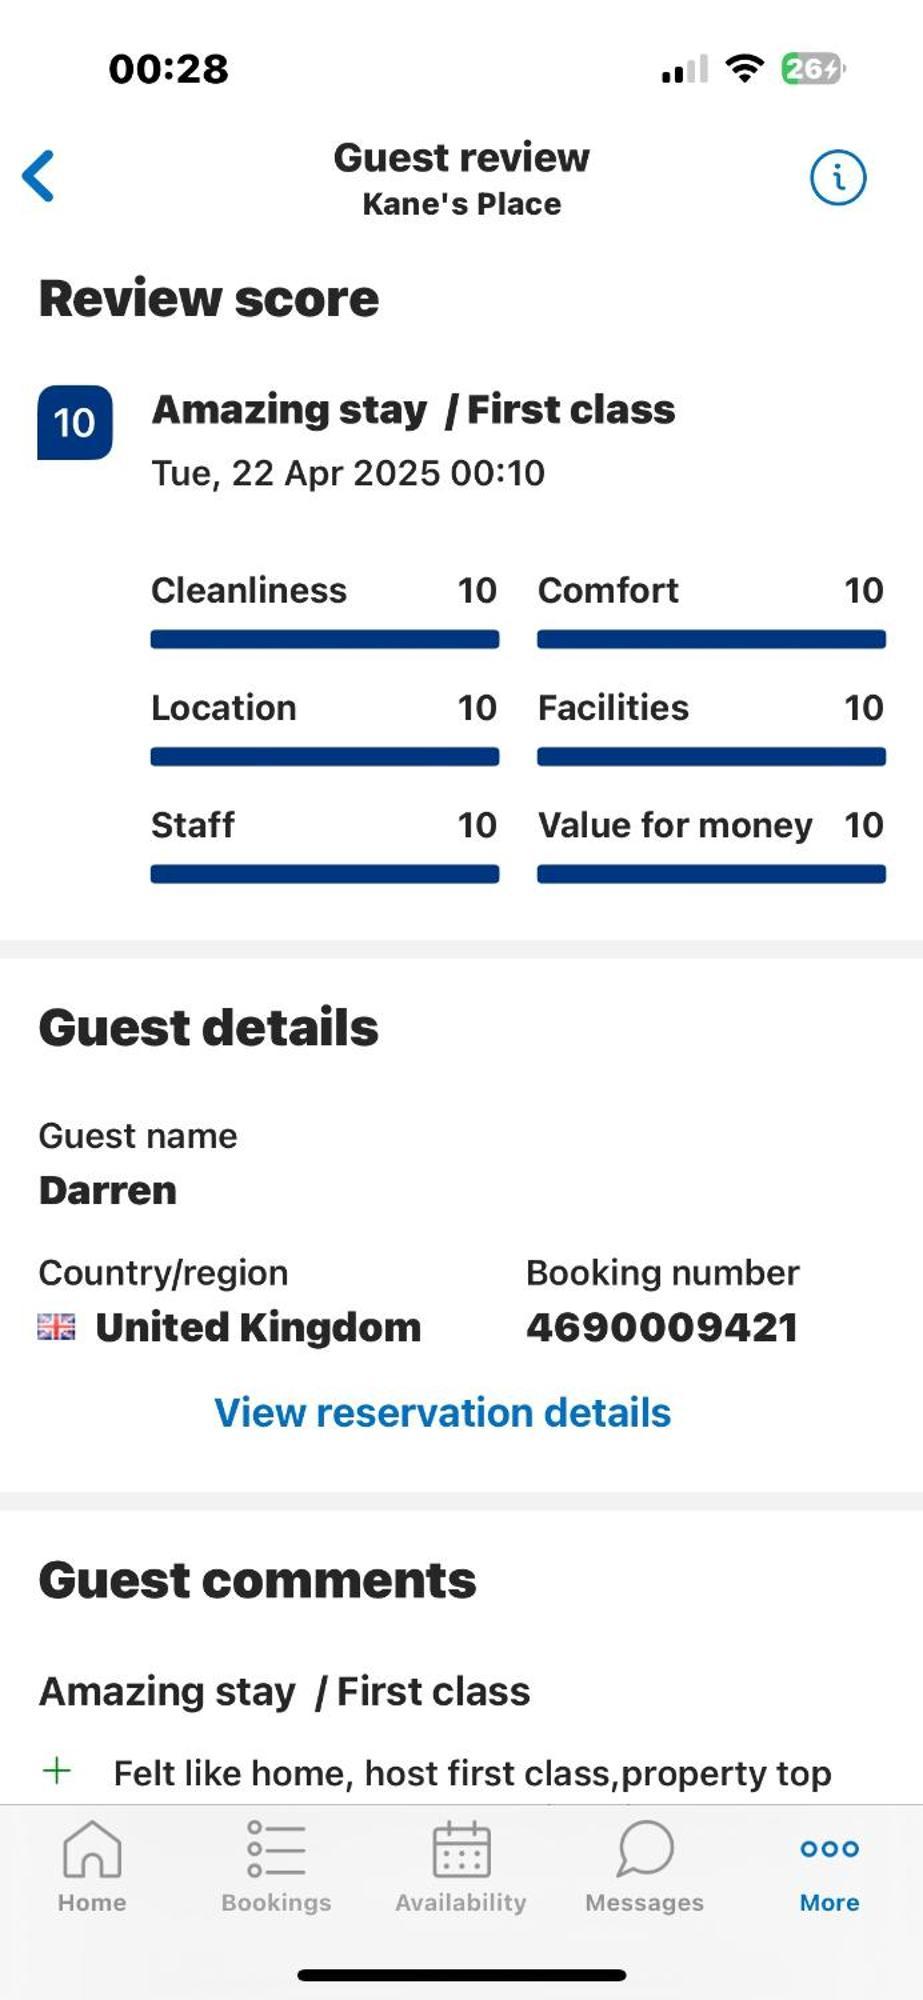923x2000 pixels.
Task: Select the Cleanliness score bar
Action: 325,639
